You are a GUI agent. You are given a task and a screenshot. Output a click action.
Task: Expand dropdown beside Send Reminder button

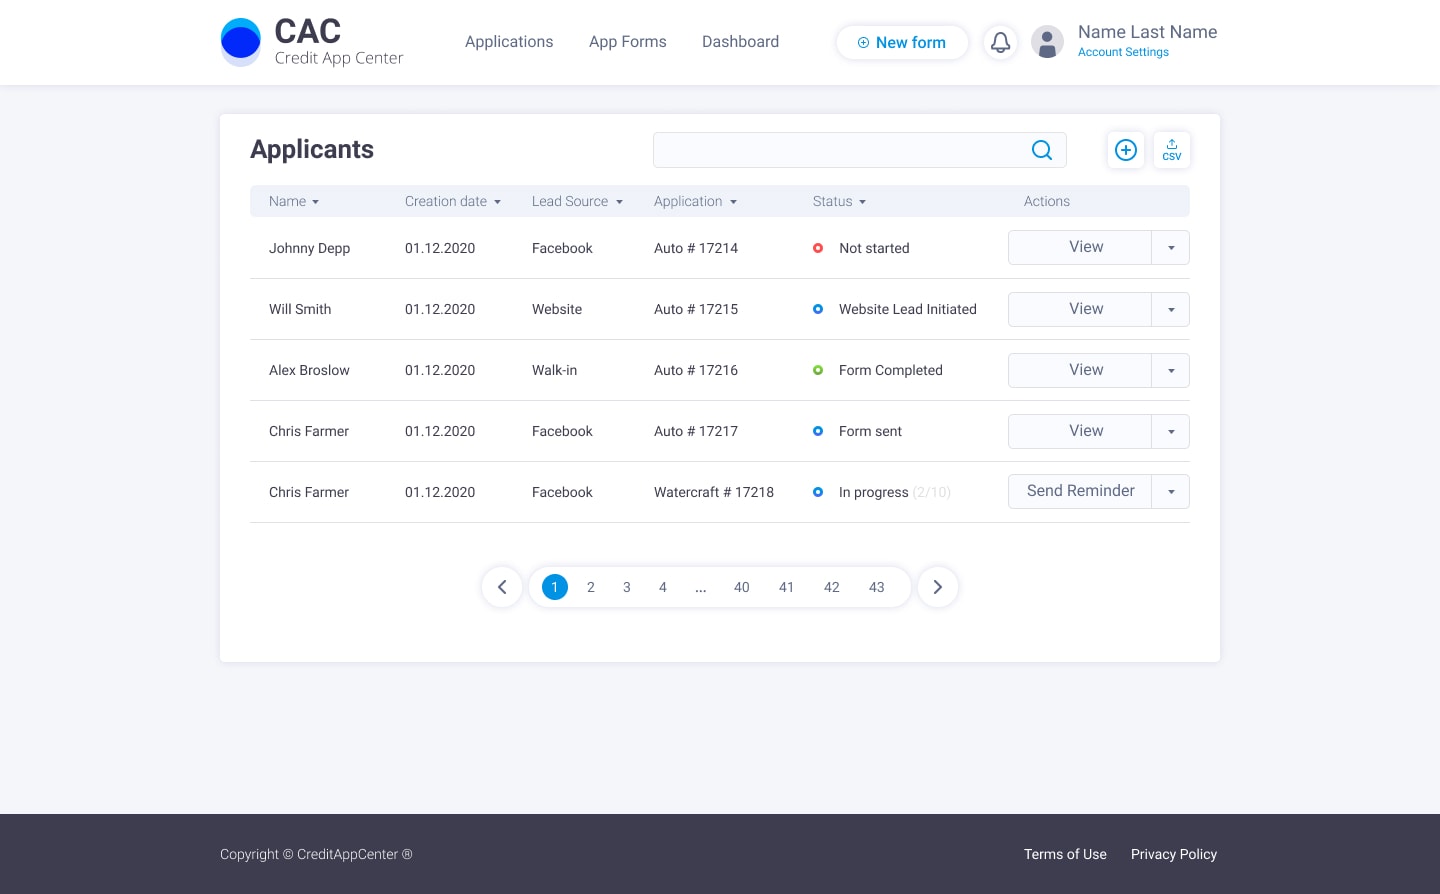point(1171,491)
